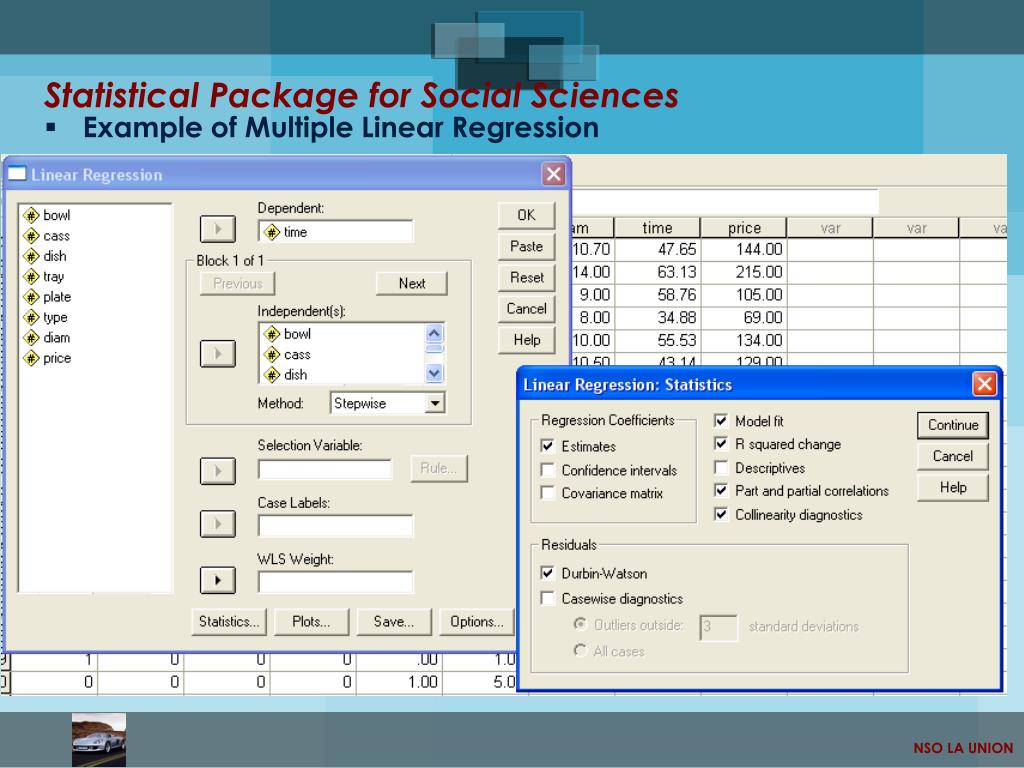Click the arrow button beside Case Labels
This screenshot has height=768, width=1024.
coord(217,524)
